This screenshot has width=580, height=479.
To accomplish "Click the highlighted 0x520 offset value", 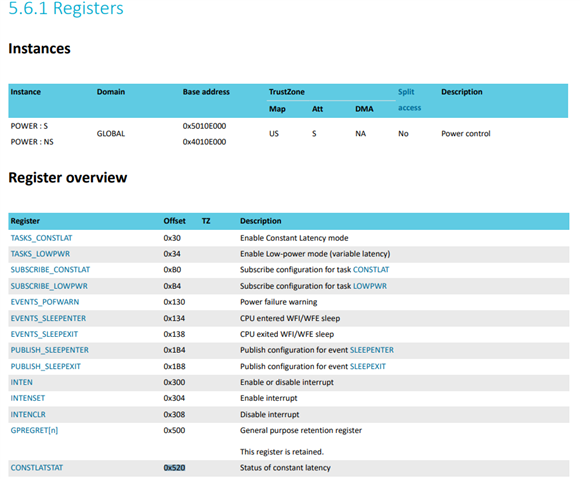I will [174, 468].
